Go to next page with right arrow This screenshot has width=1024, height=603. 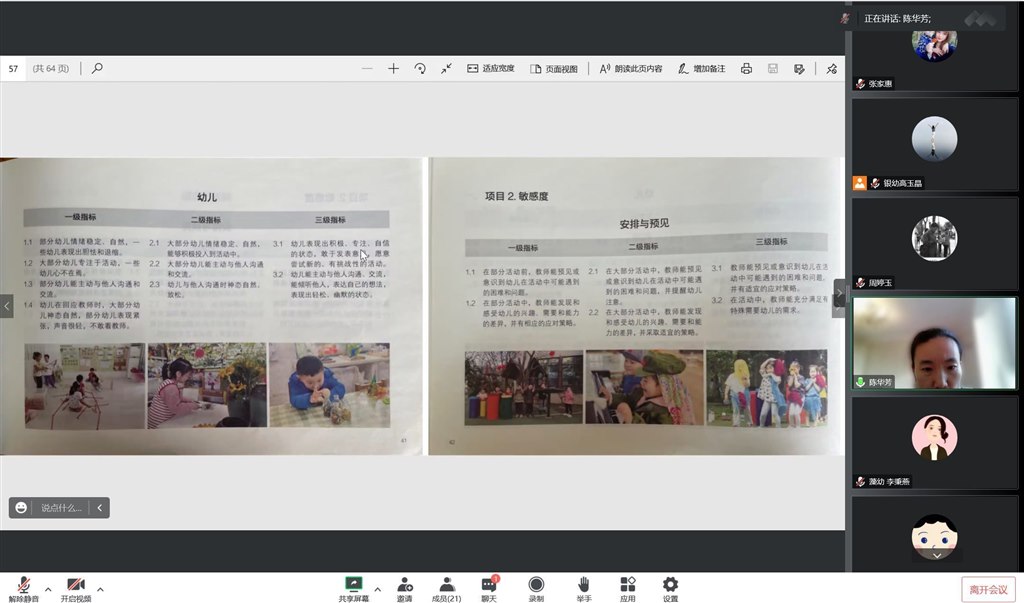pos(839,293)
